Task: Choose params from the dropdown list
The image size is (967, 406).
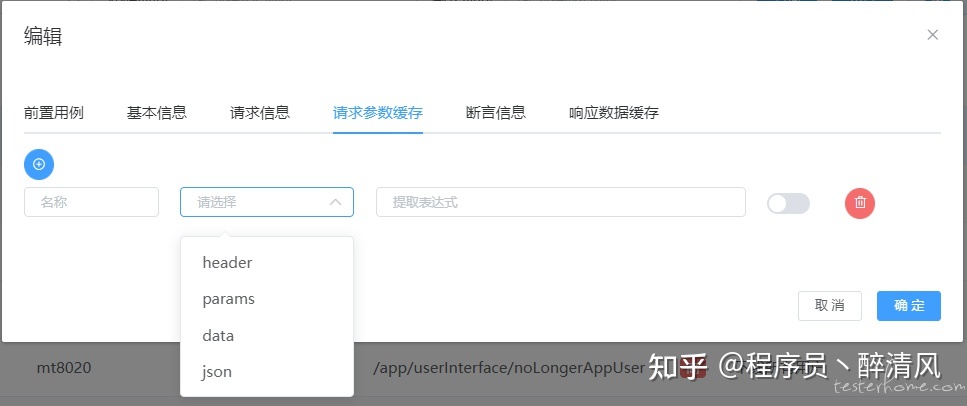Action: [266, 299]
